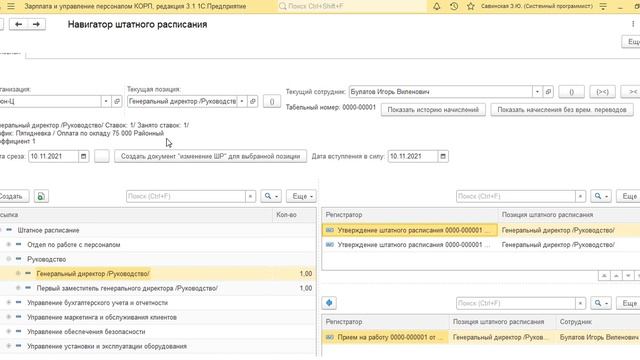Expand Отдел по работе с персоналом node
Screen dimensions: 640x360
click(x=9, y=244)
